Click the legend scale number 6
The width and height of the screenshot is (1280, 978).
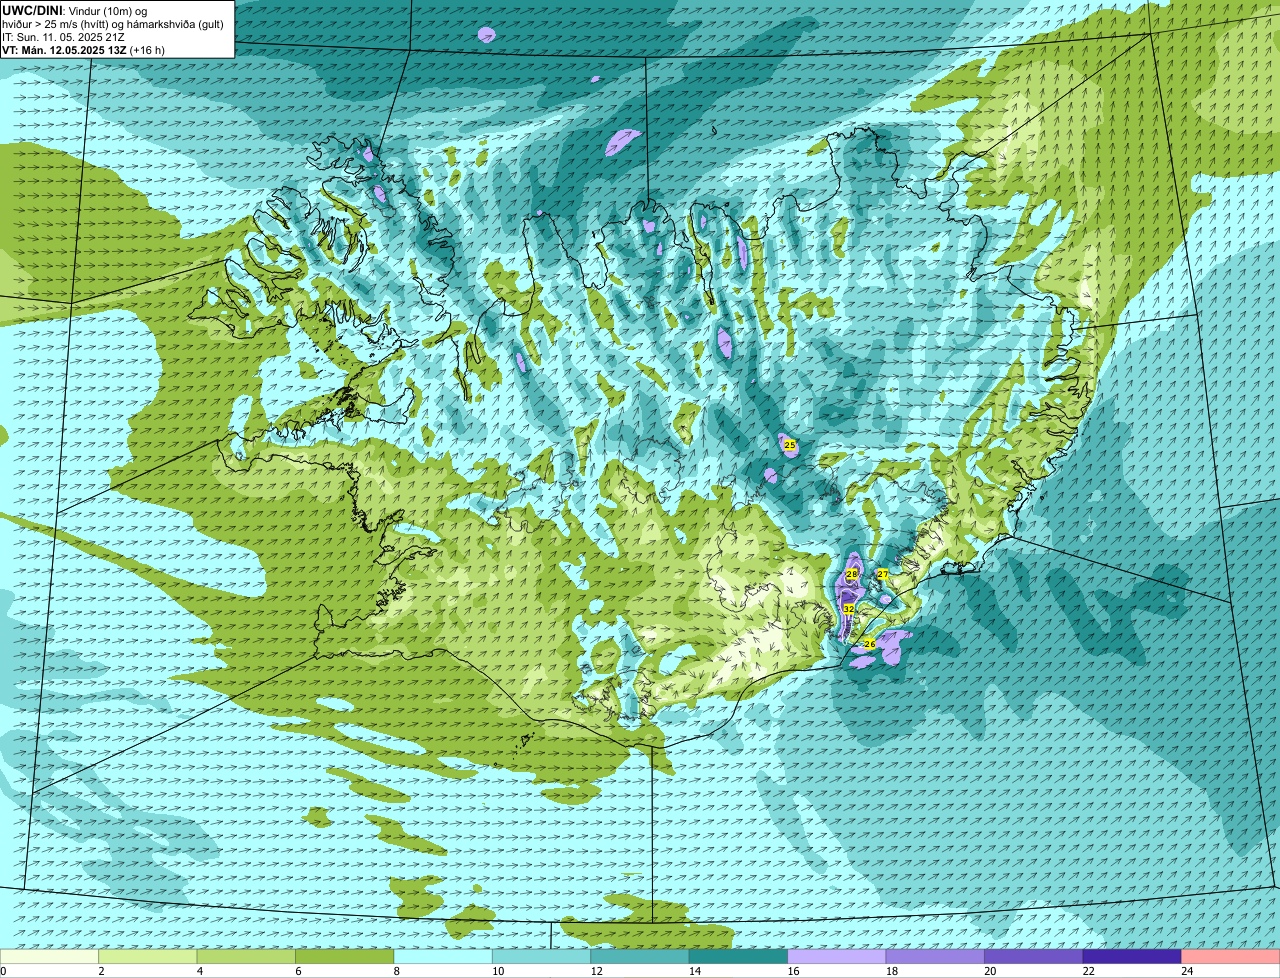pyautogui.click(x=298, y=971)
